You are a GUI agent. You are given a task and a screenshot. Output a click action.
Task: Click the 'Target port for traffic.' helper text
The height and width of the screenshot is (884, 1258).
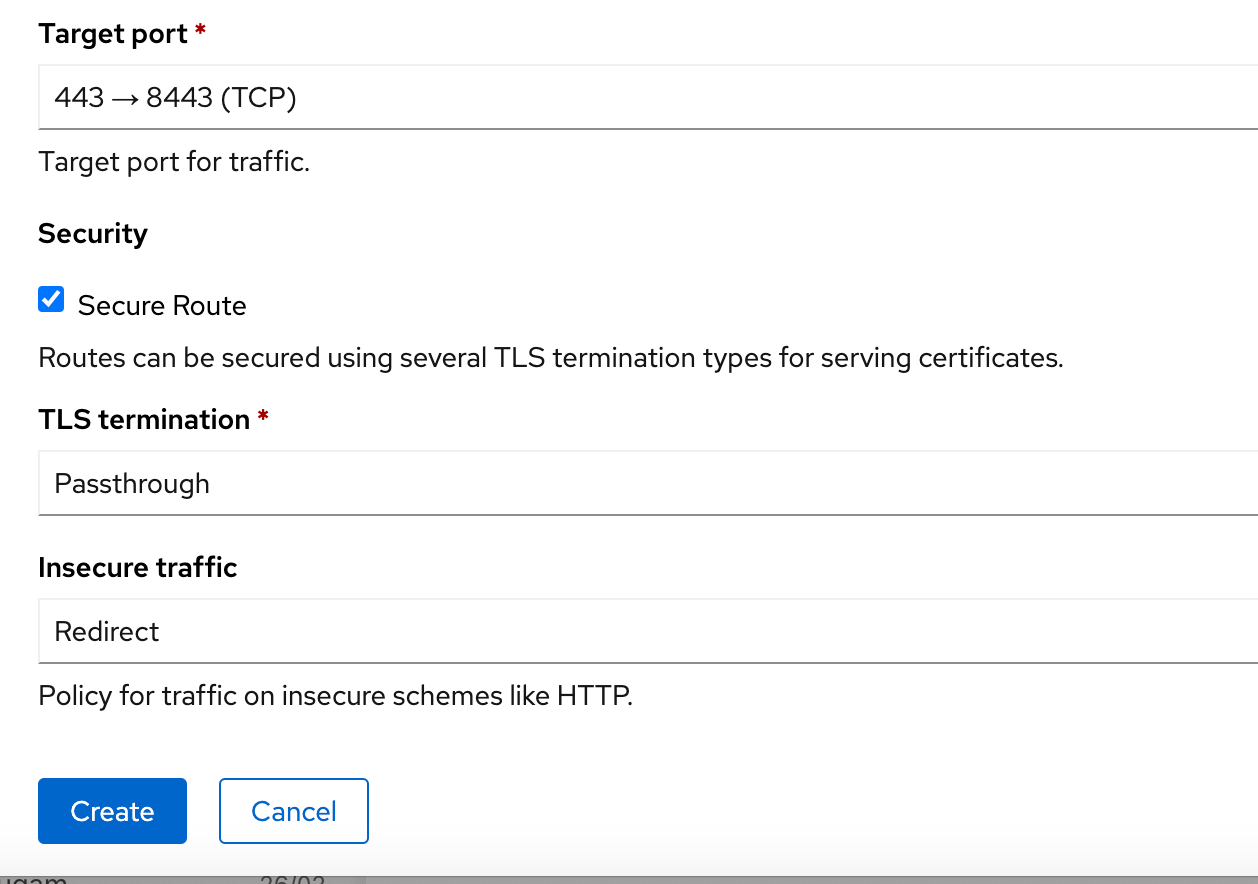pyautogui.click(x=174, y=162)
